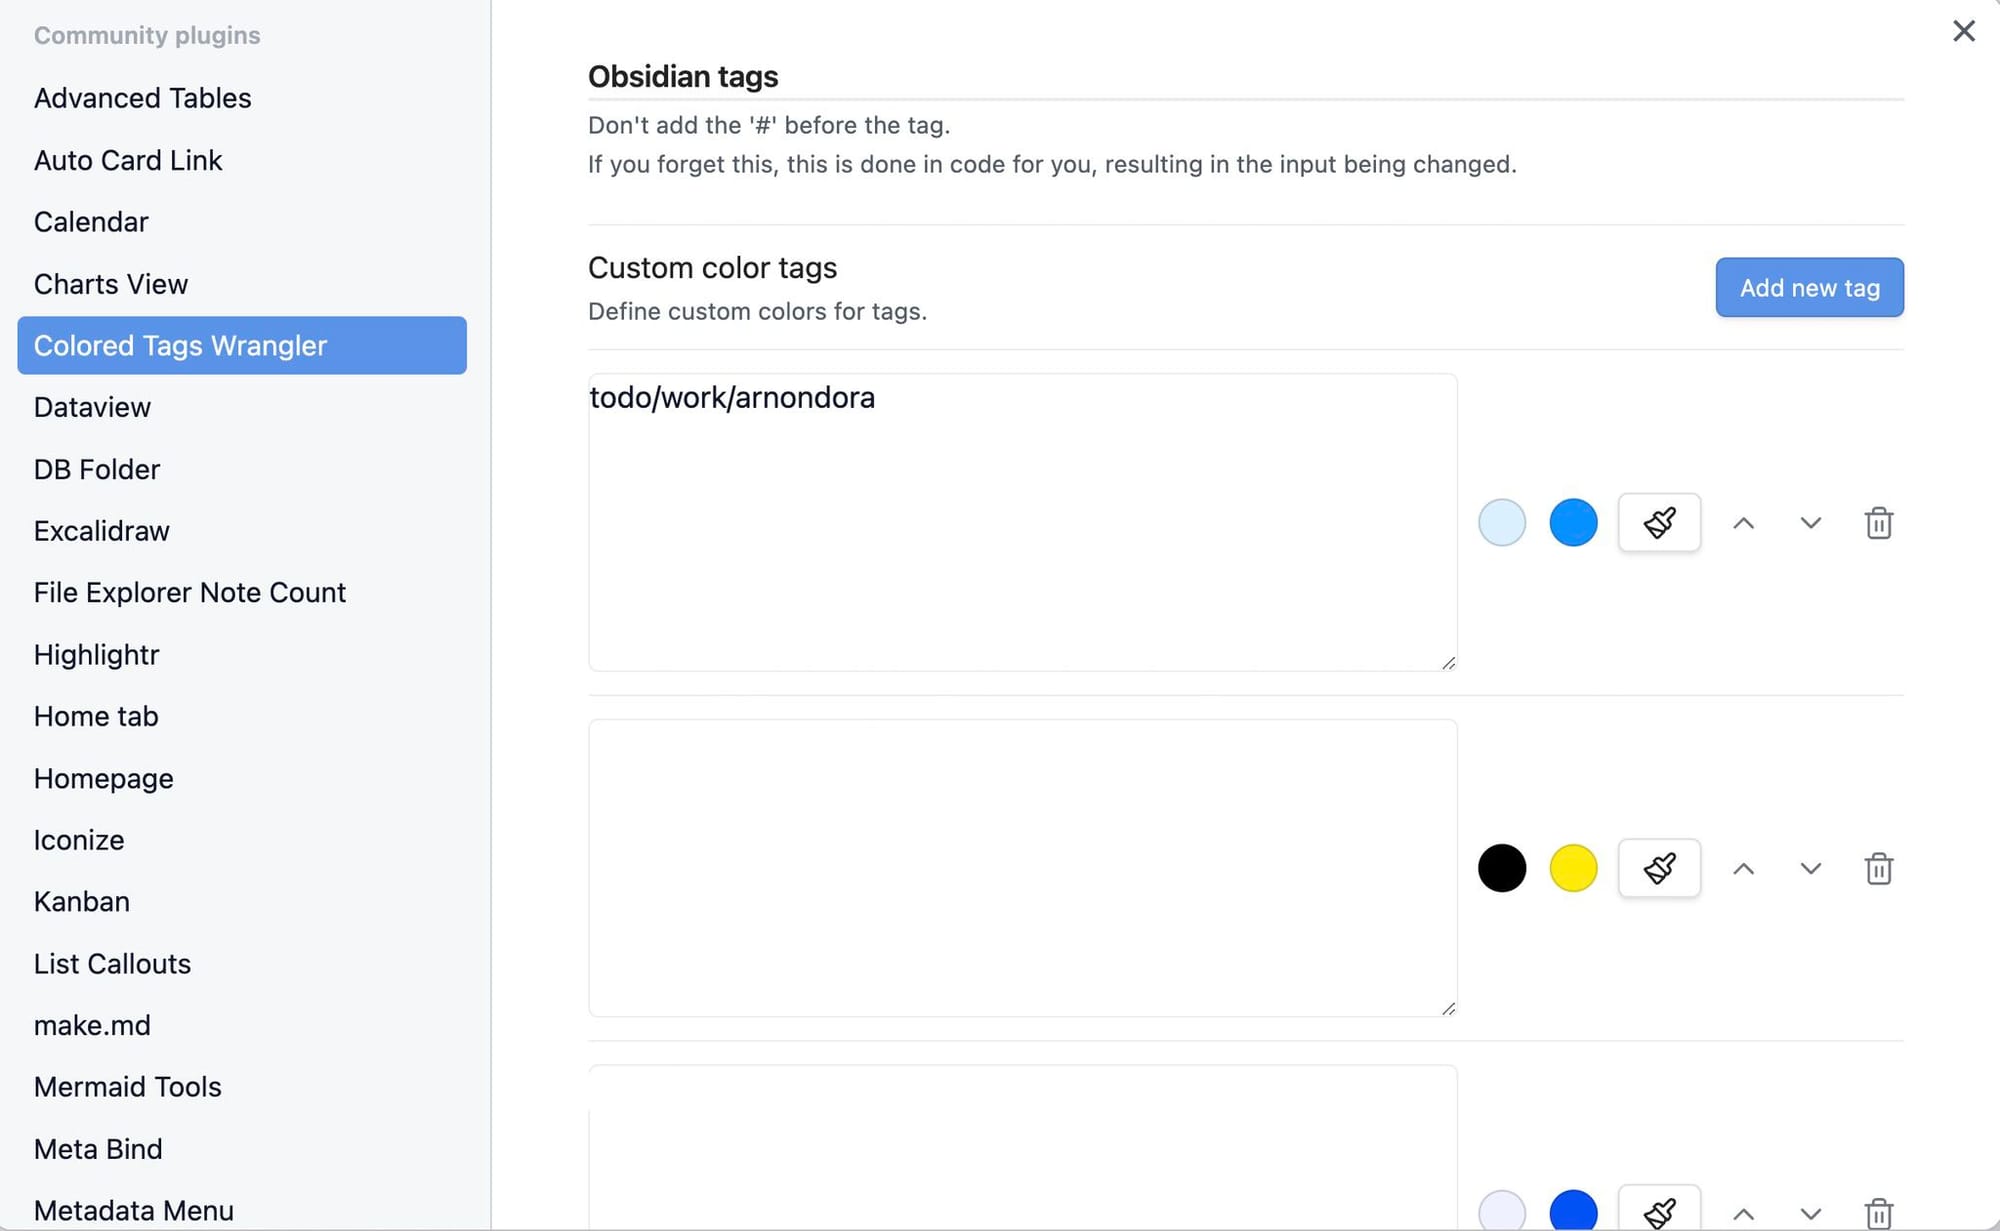Move the second tag row down

(x=1810, y=869)
